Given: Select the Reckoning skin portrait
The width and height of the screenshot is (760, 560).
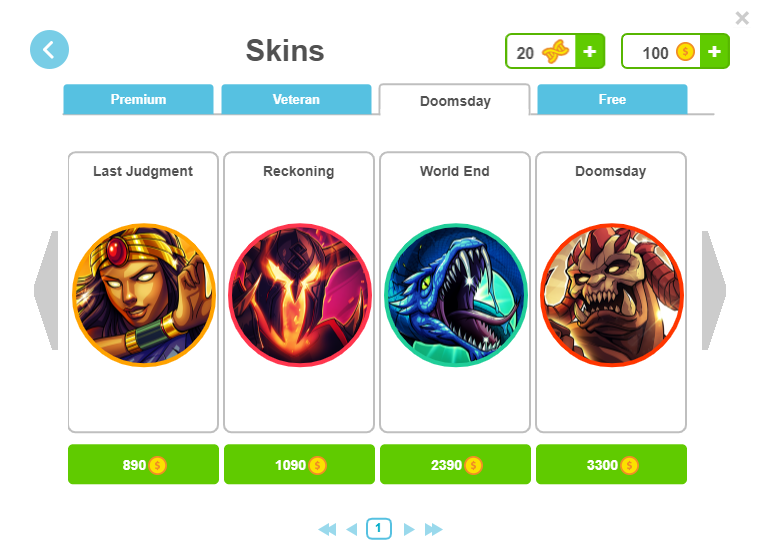Looking at the screenshot, I should pyautogui.click(x=300, y=295).
